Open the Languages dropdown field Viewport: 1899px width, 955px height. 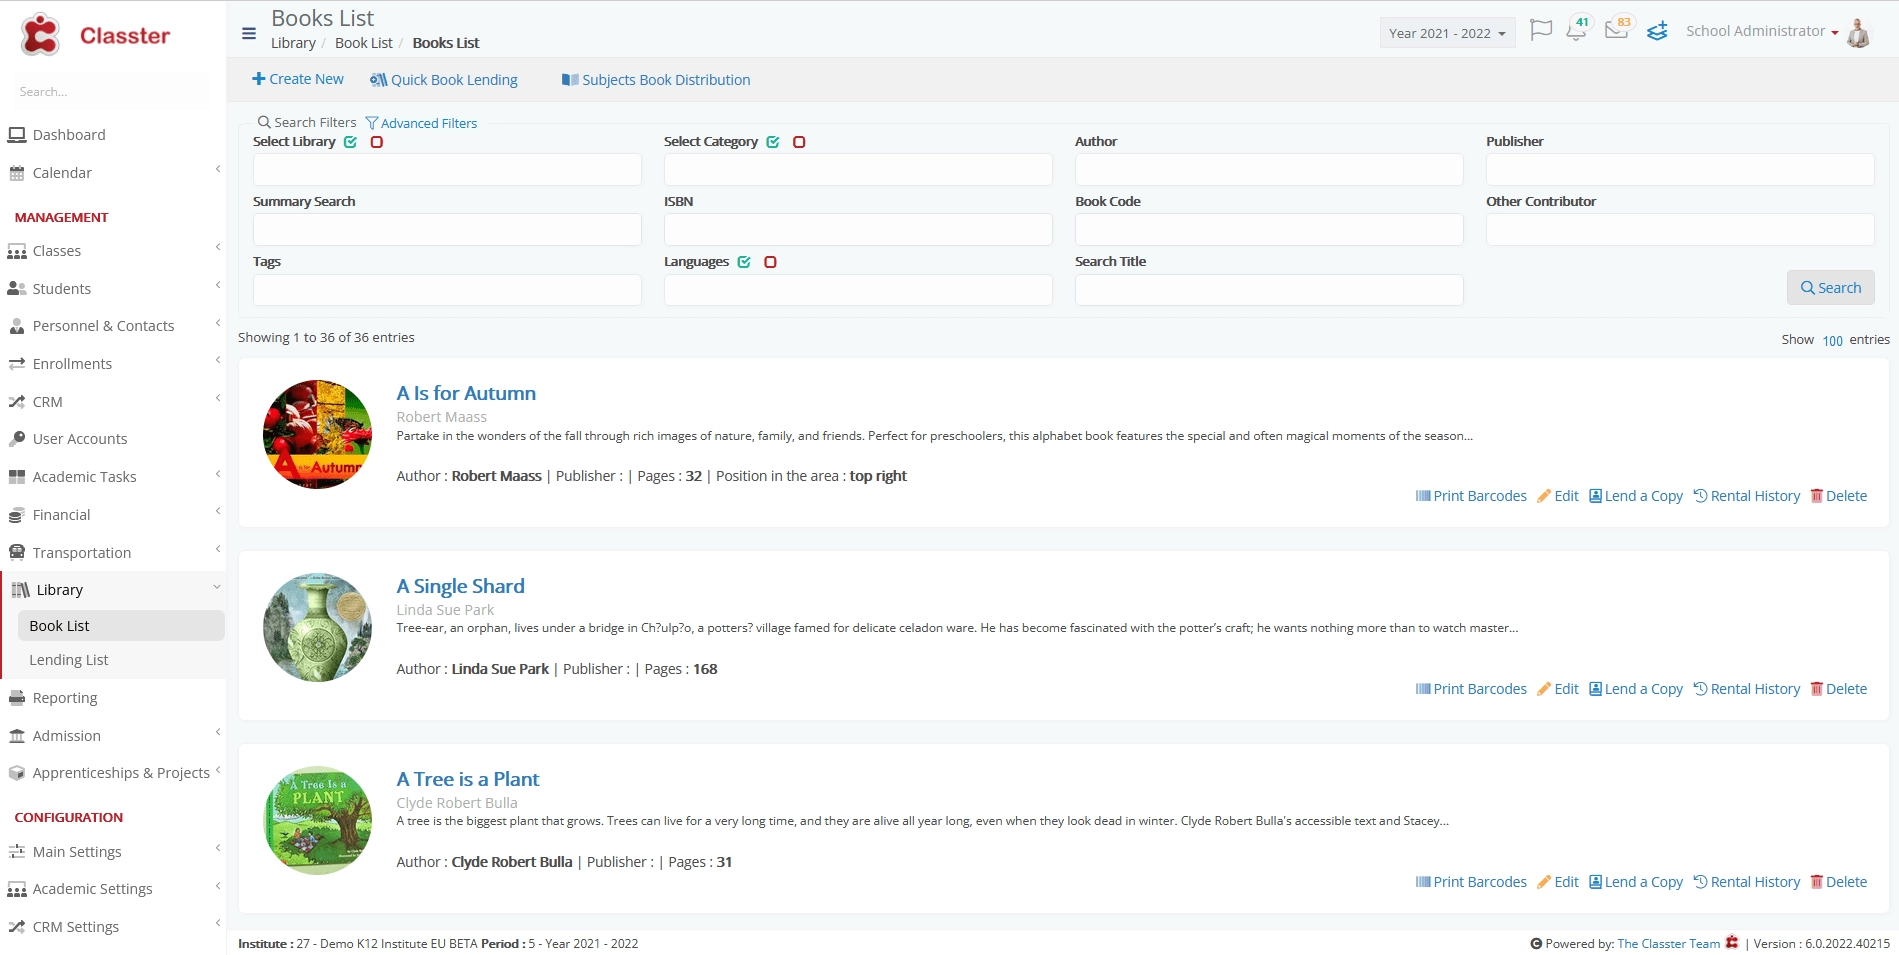tap(858, 290)
